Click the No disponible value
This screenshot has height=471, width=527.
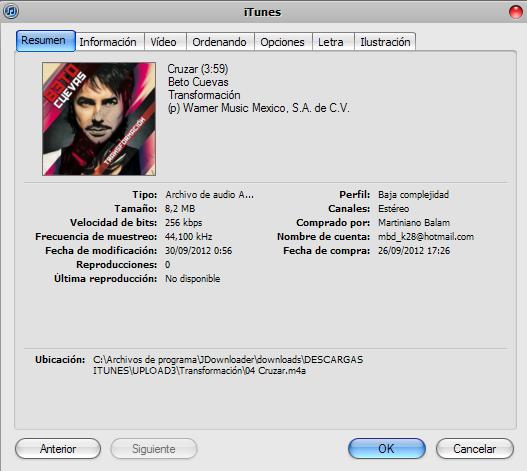click(193, 279)
